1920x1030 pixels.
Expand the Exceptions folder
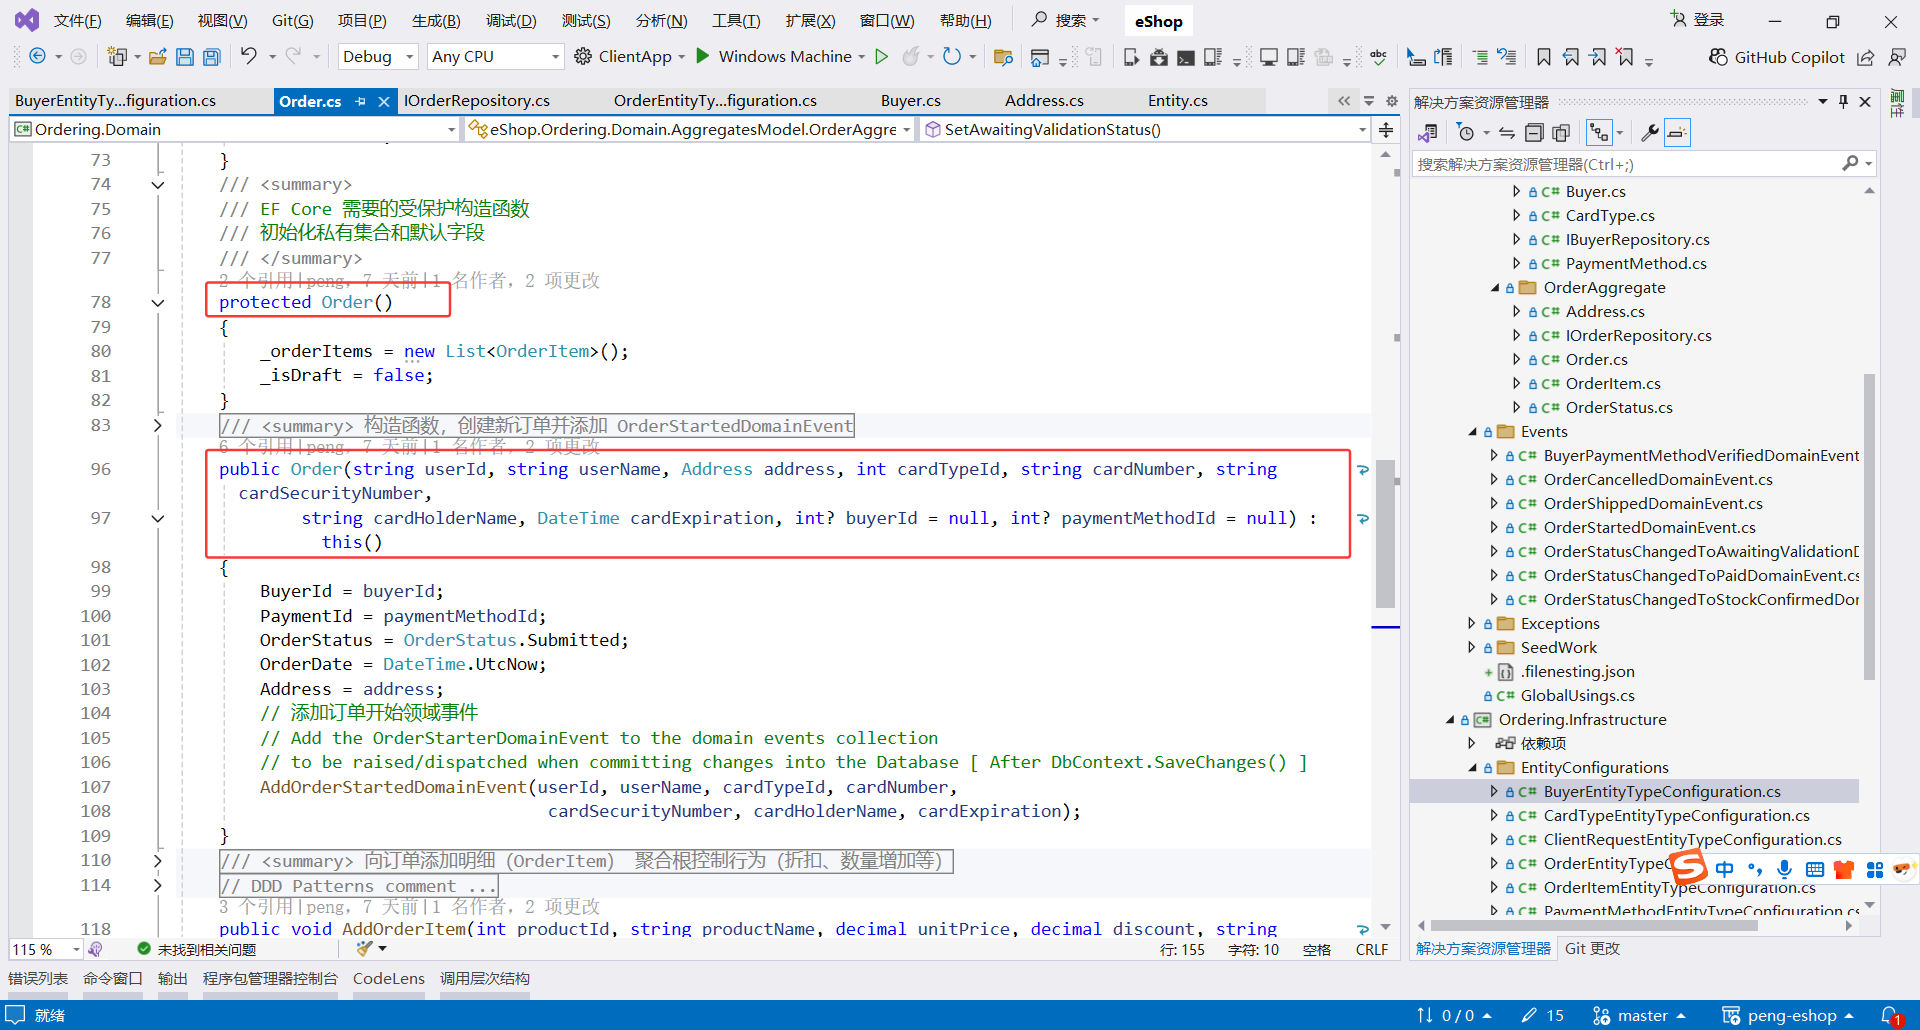pyautogui.click(x=1472, y=624)
